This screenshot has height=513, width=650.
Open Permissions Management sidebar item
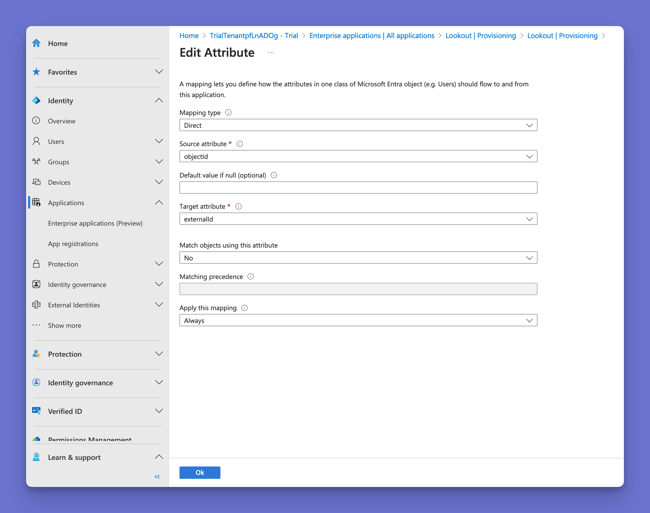90,439
